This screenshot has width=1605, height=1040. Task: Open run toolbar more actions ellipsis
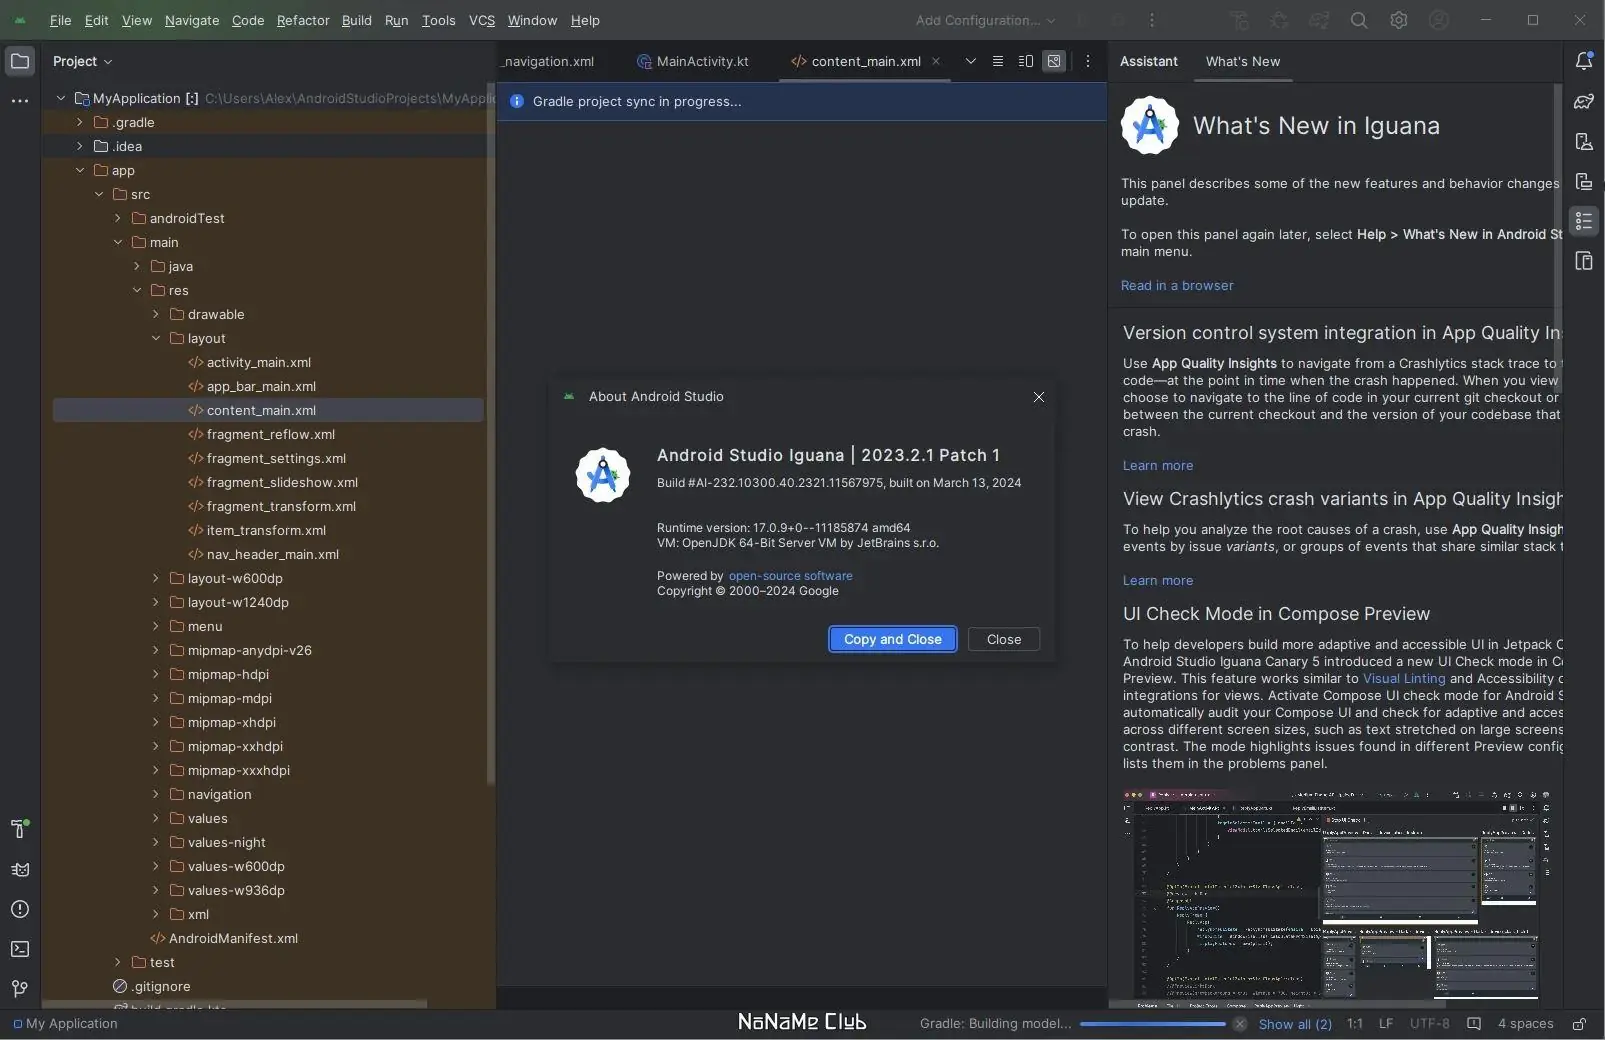(1152, 20)
